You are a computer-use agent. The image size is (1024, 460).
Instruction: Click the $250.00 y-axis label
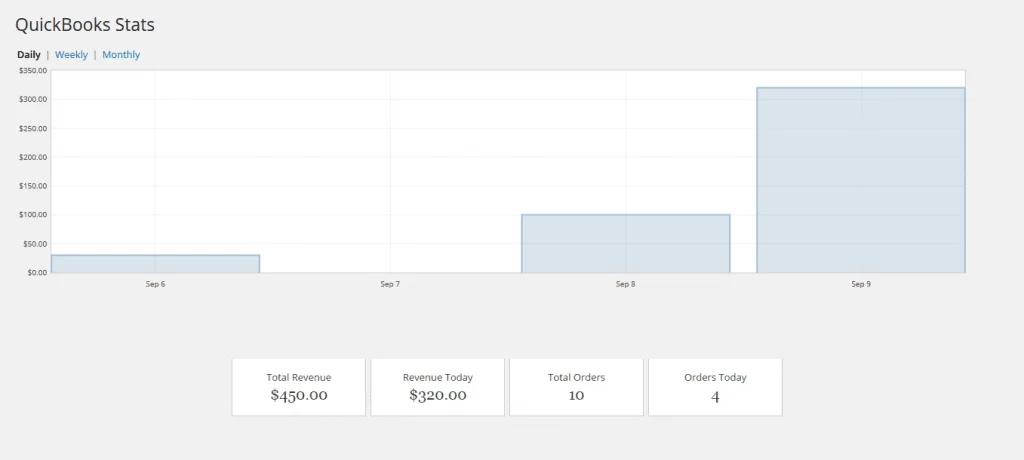[33, 128]
